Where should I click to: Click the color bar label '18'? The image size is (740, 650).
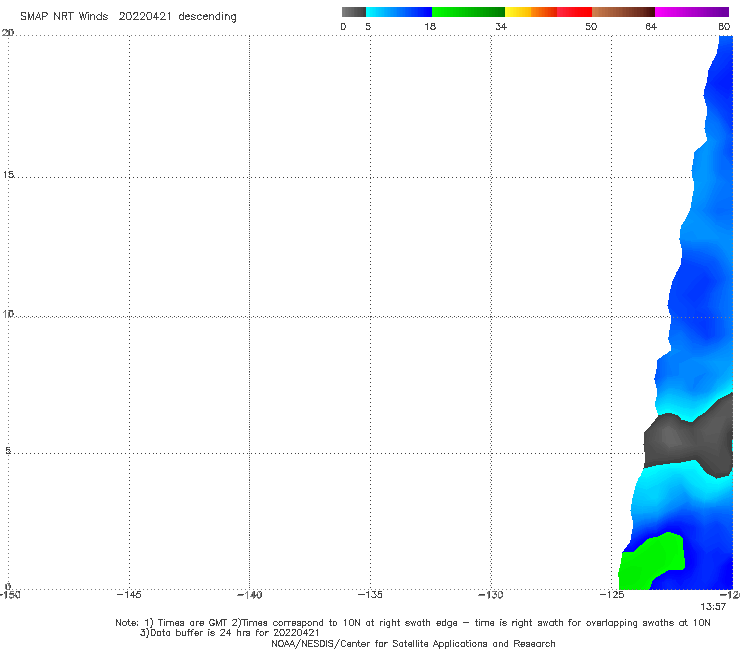click(x=430, y=26)
